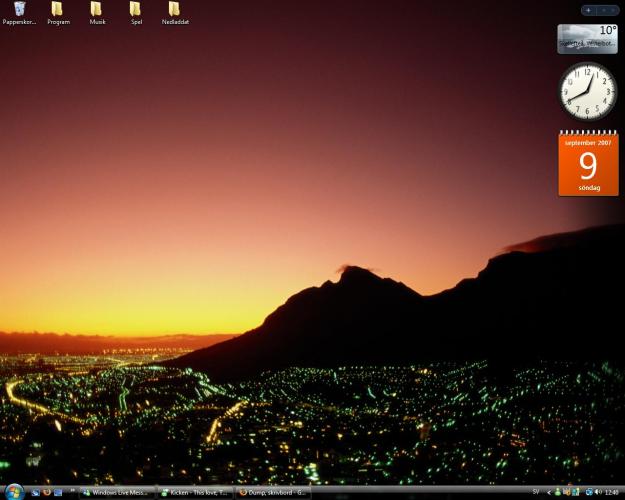Switch to Kicken - This love taskbar window
This screenshot has width=625, height=500.
(x=195, y=492)
